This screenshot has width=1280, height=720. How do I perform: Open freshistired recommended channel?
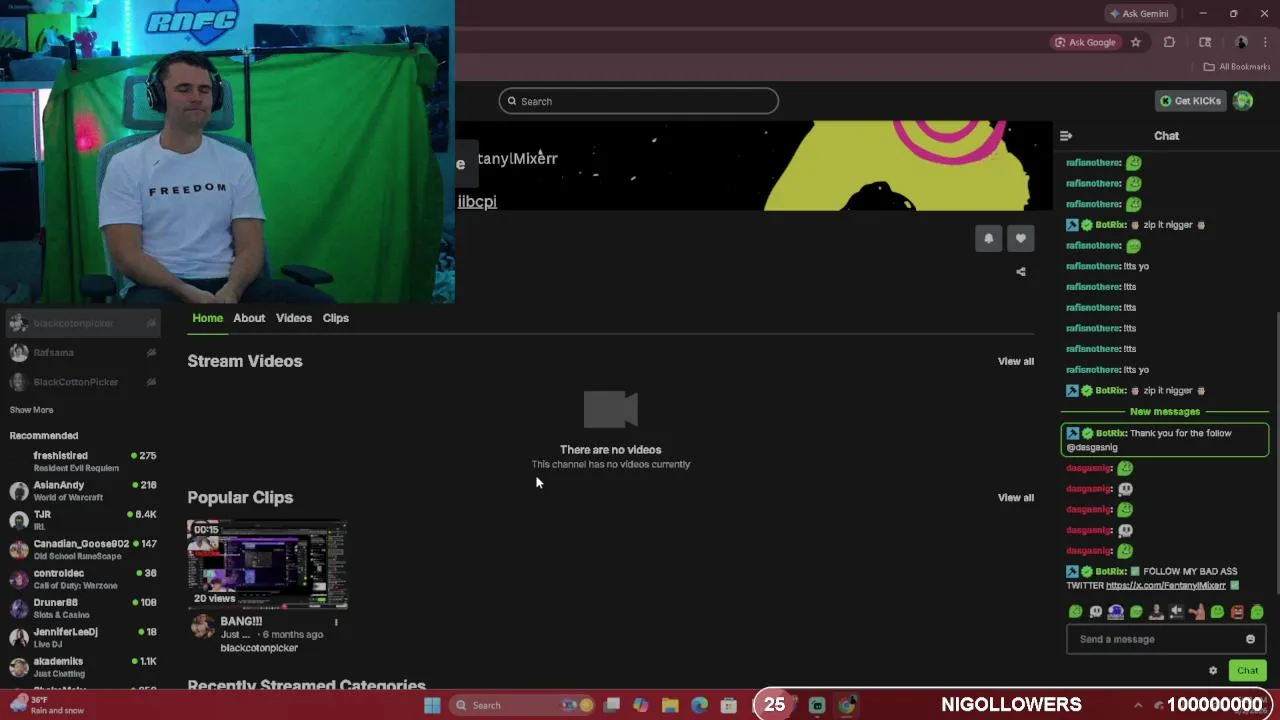coord(82,461)
